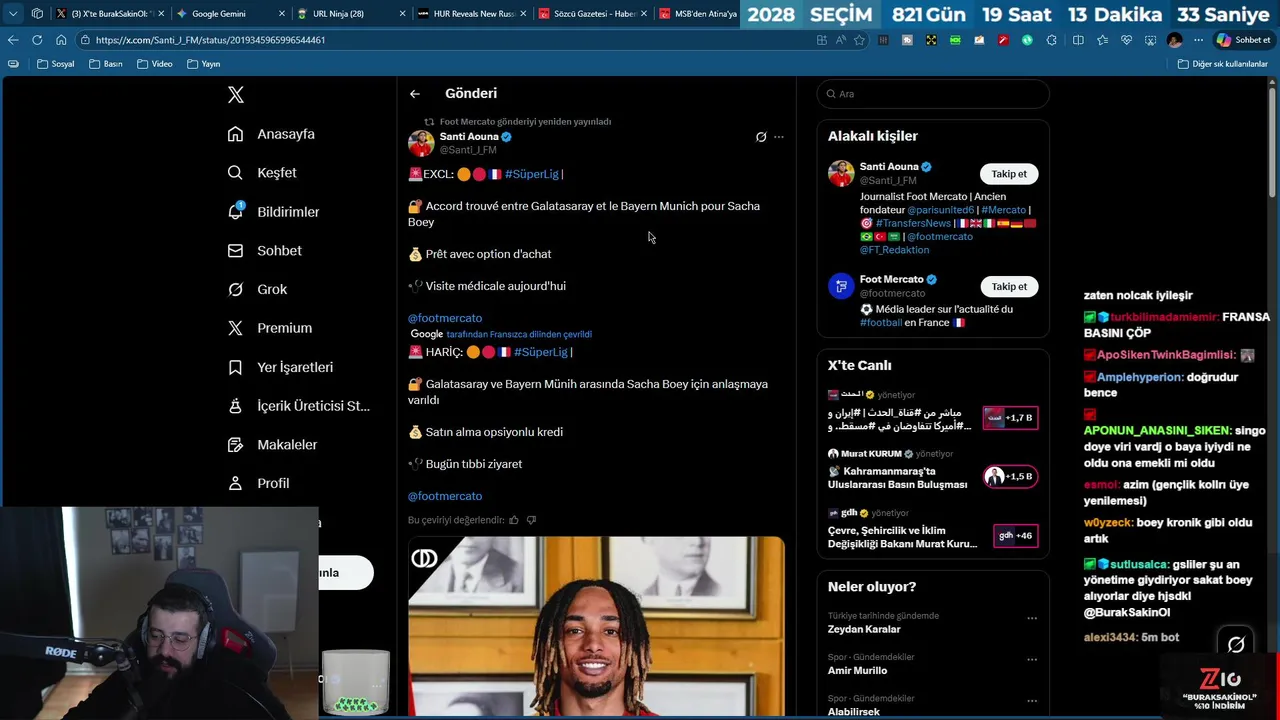Open the @footmercato mention in the French text
1280x720 pixels.
(445, 318)
